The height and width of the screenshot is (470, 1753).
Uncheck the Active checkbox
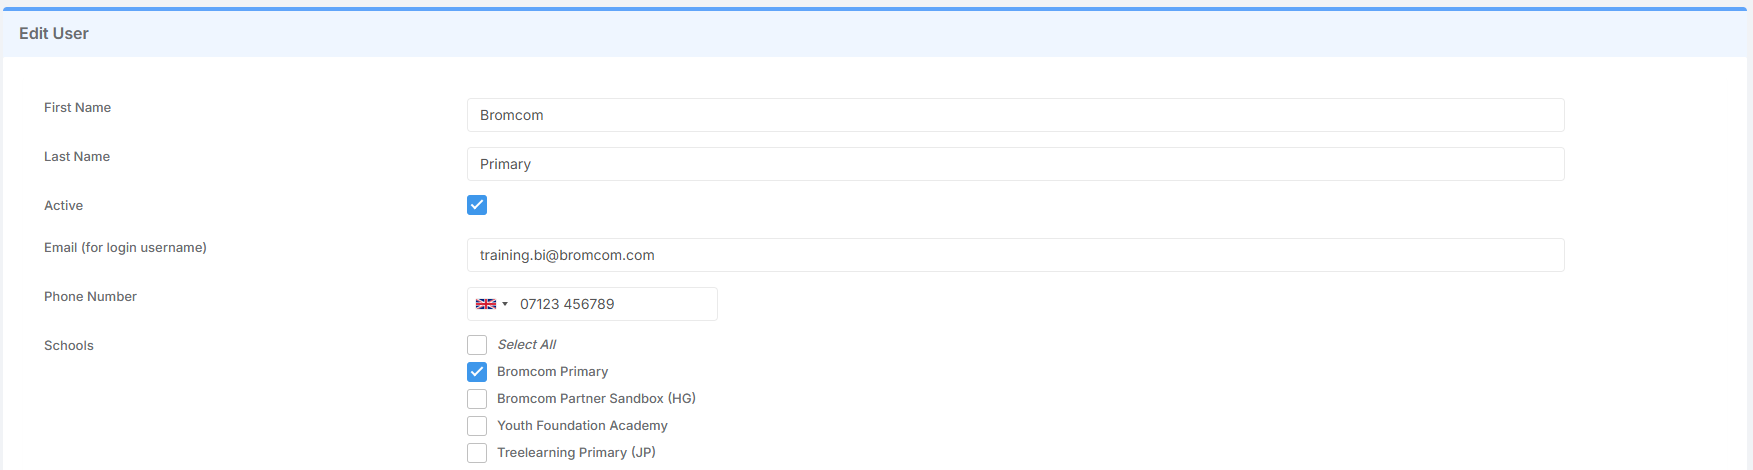[477, 205]
